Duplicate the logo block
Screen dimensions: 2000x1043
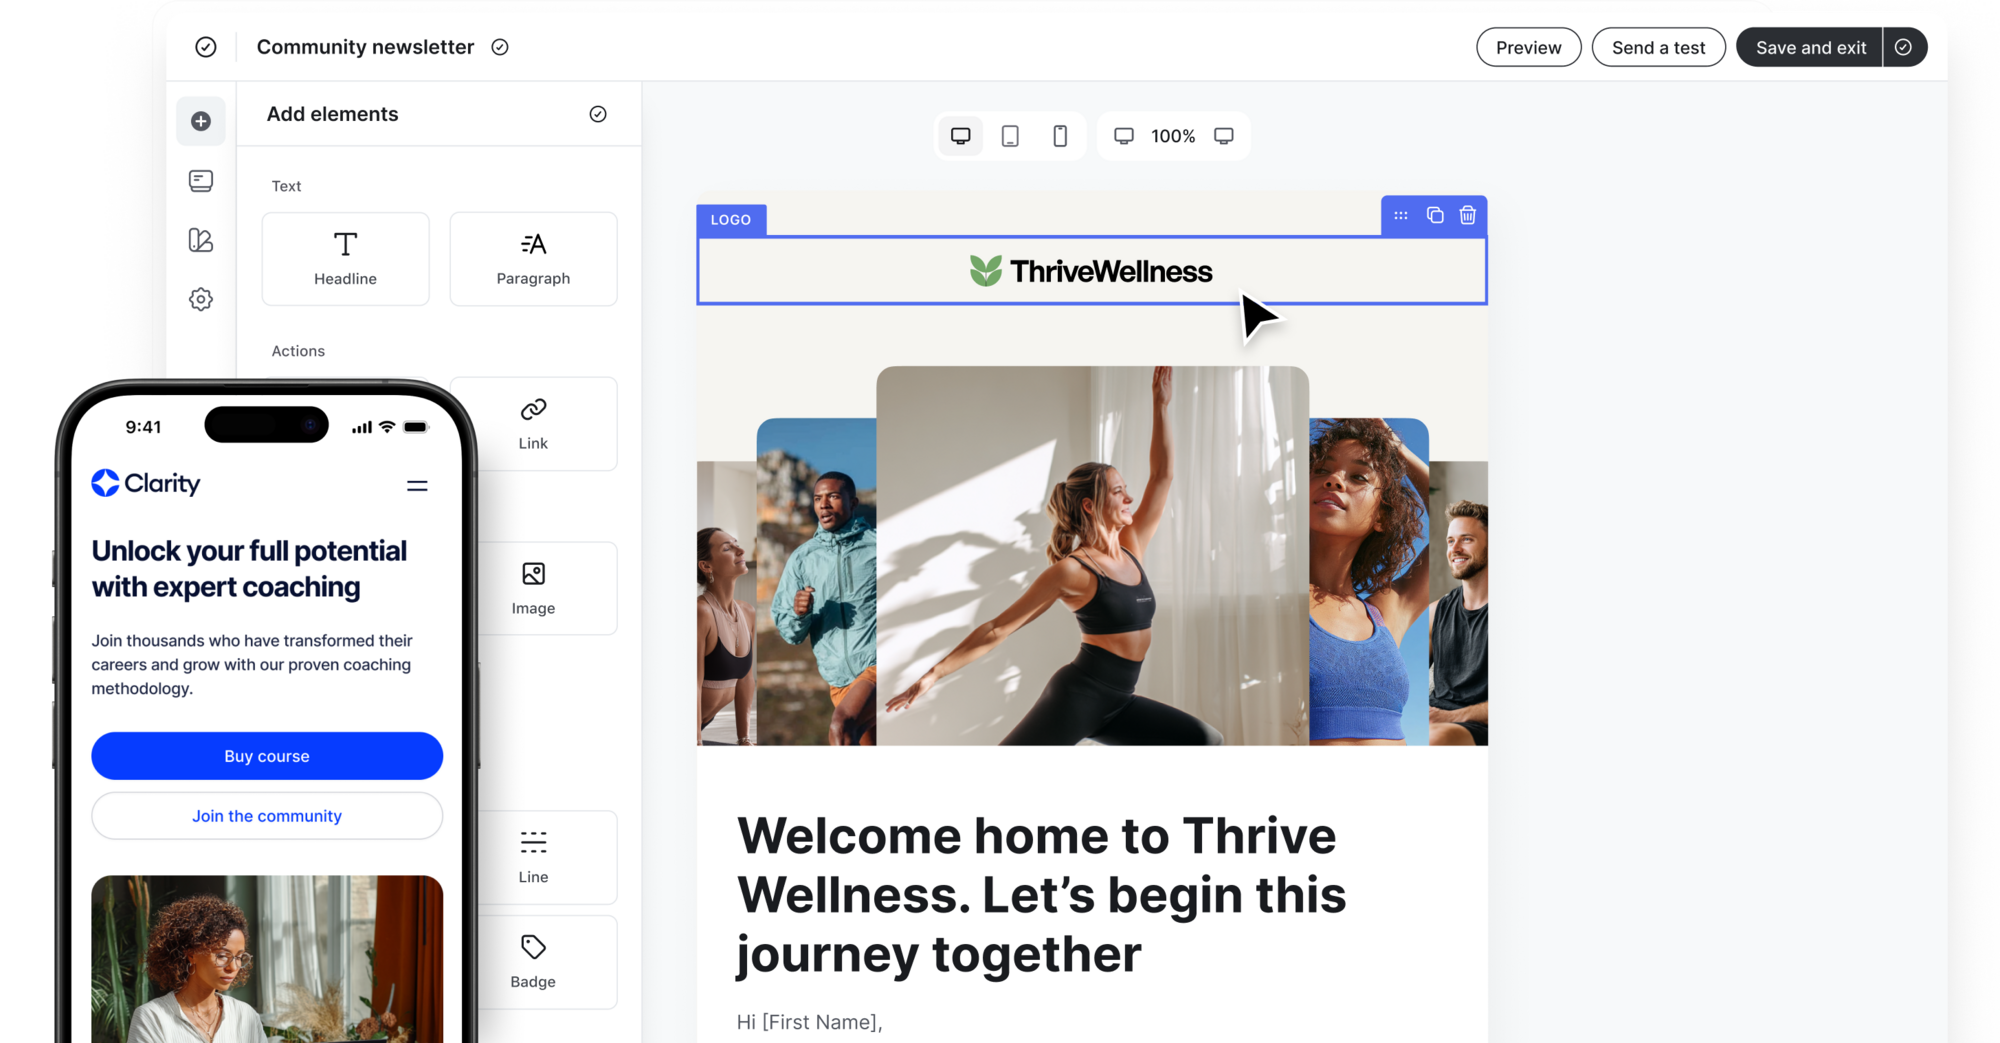click(1435, 215)
